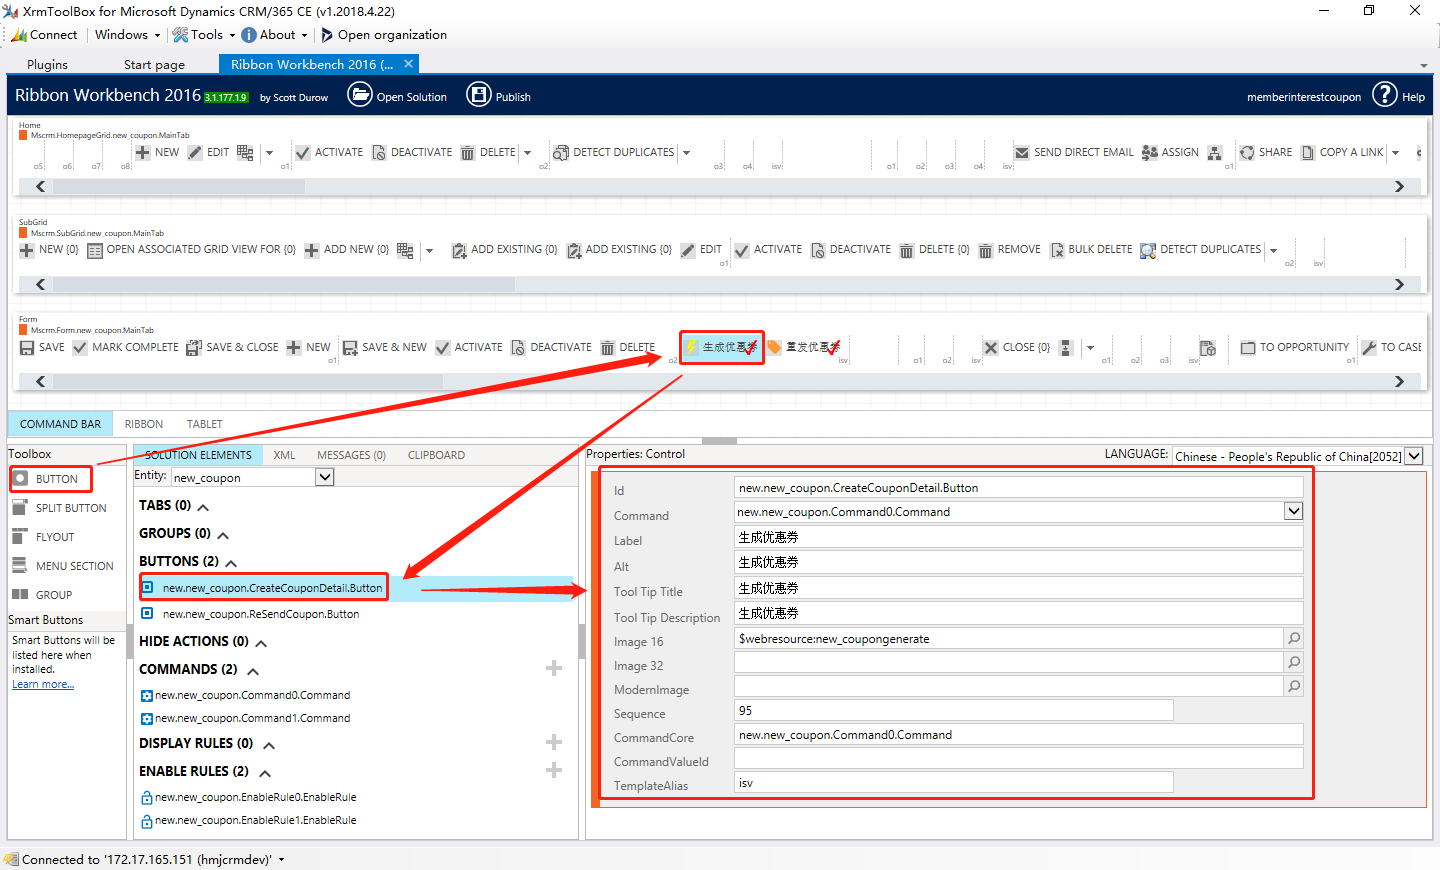This screenshot has height=870, width=1440.
Task: Click MARK COMPLETE in Form row
Action: [x=126, y=348]
